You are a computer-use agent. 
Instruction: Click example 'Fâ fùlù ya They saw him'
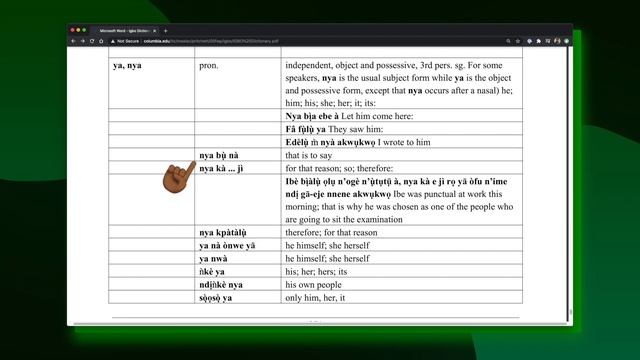pyautogui.click(x=334, y=129)
